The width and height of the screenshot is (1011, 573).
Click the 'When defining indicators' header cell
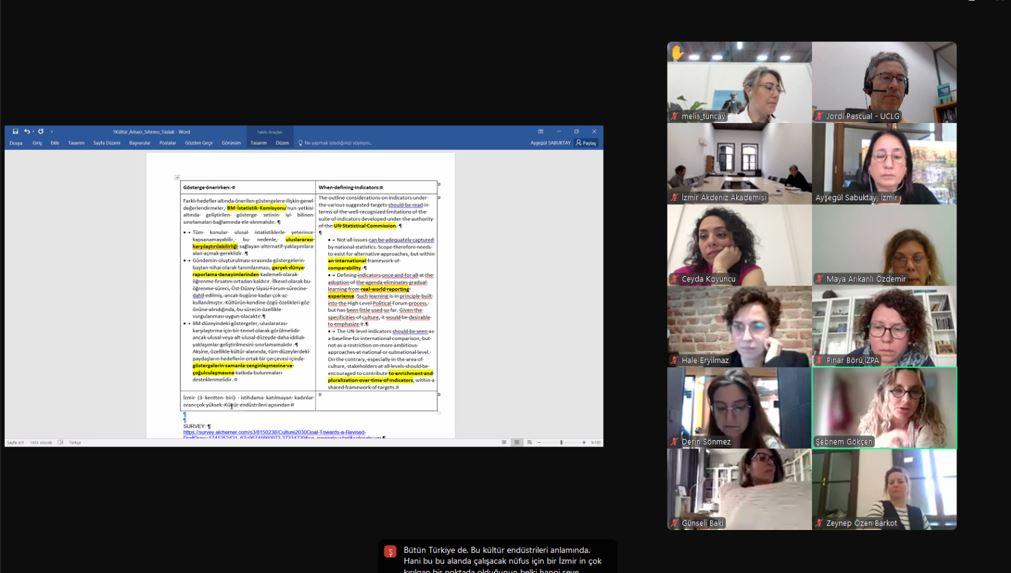[377, 188]
